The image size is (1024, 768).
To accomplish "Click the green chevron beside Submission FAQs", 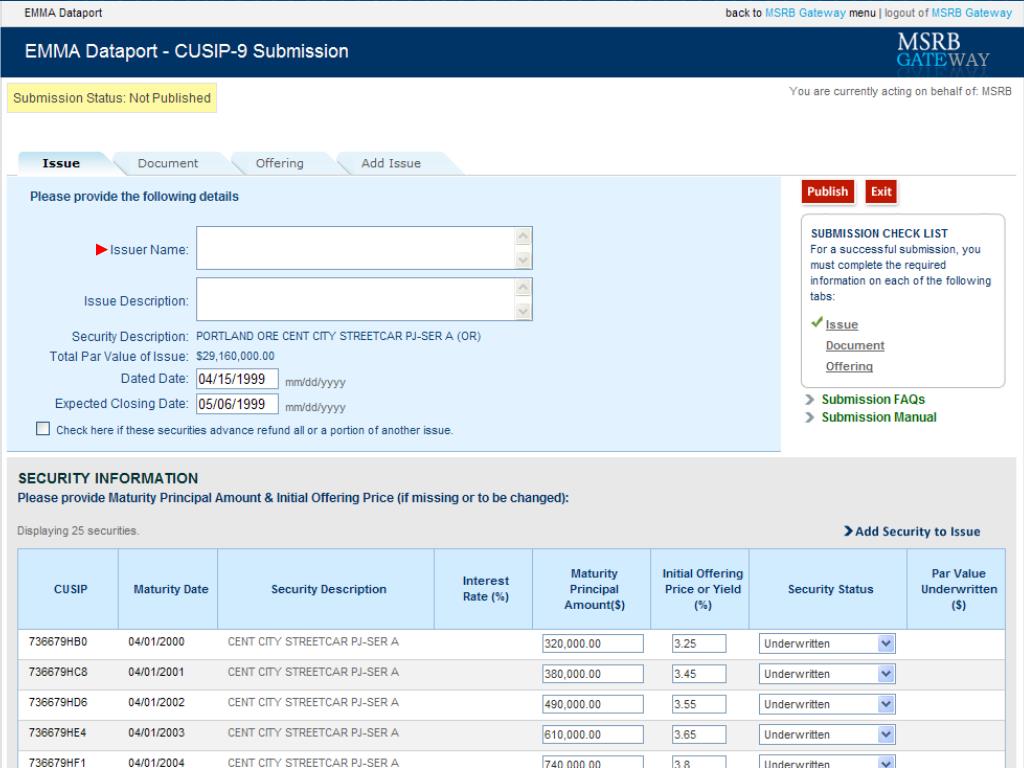I will [x=812, y=398].
